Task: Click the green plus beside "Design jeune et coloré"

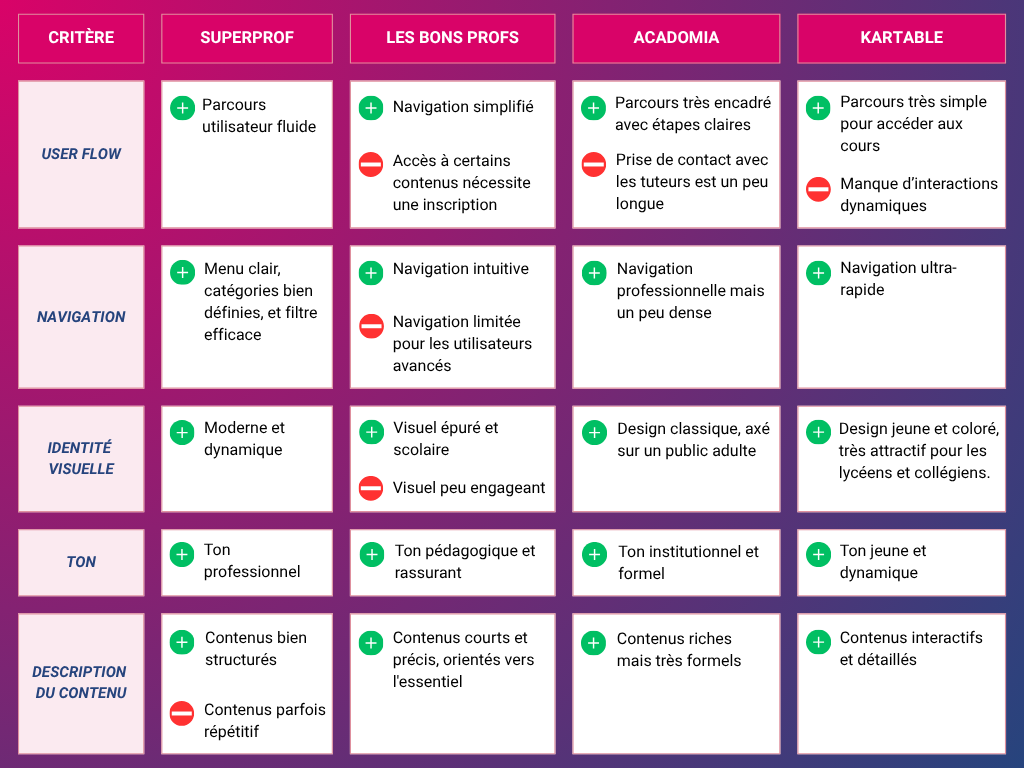Action: tap(818, 432)
